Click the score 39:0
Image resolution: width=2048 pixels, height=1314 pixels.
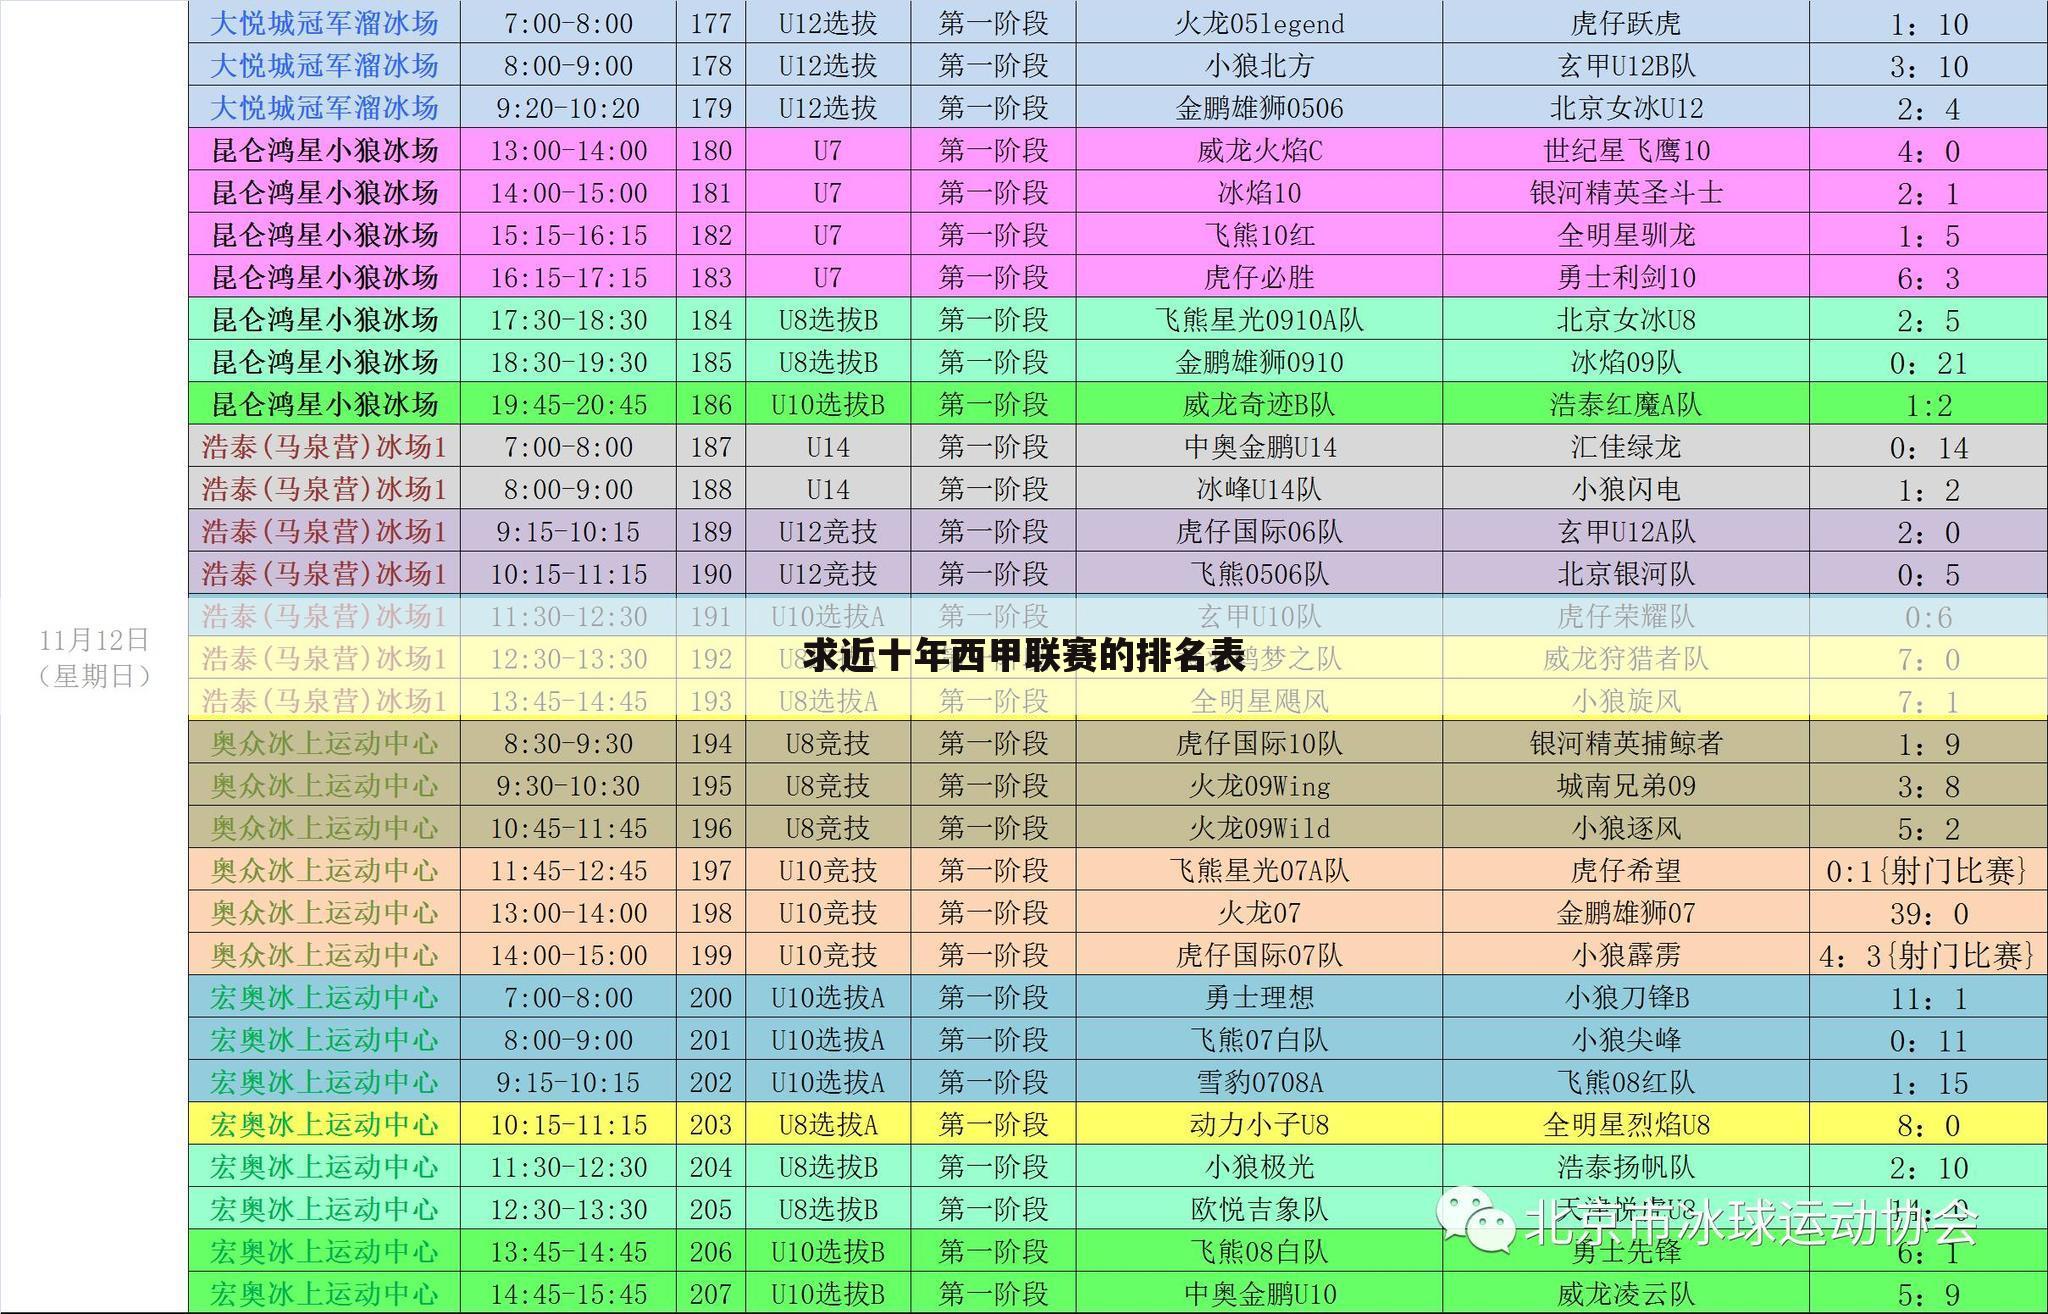(1928, 913)
